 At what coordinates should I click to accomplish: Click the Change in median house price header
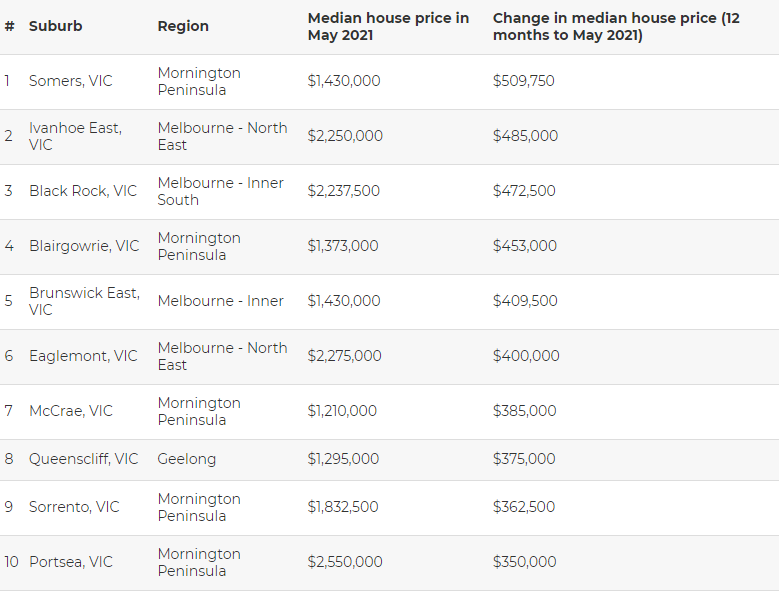point(616,26)
